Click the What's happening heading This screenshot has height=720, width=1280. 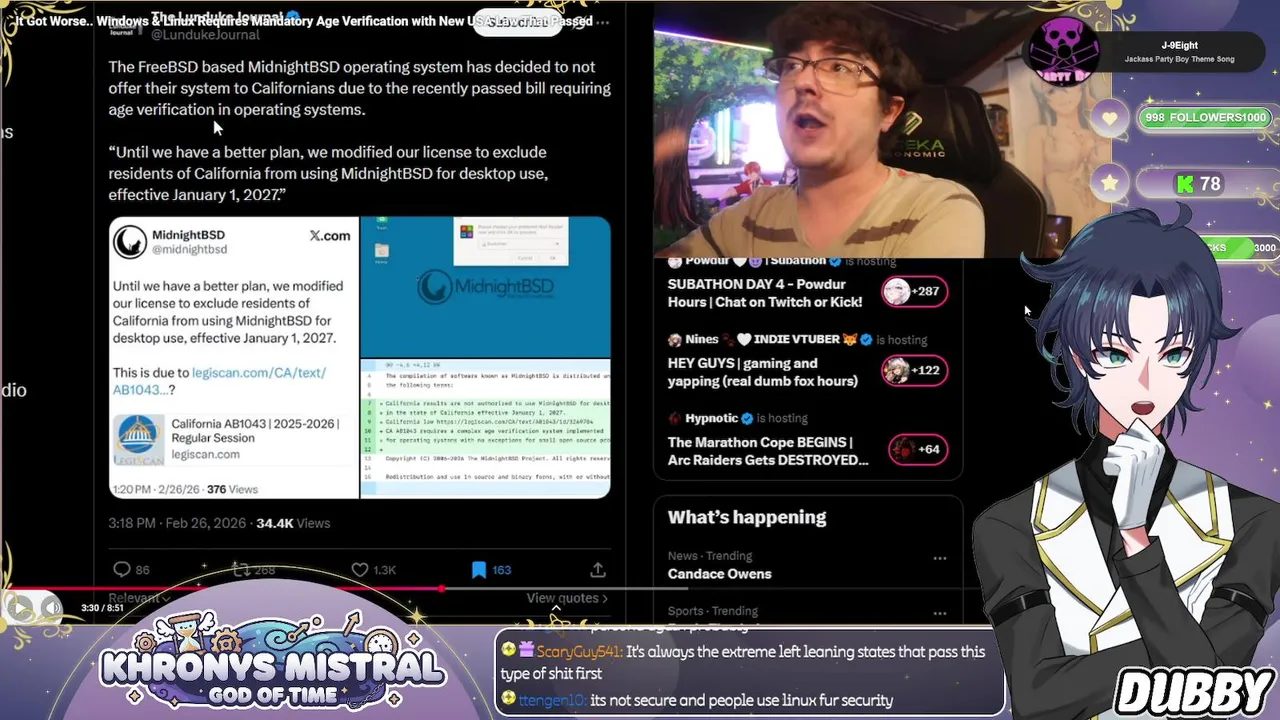[747, 517]
